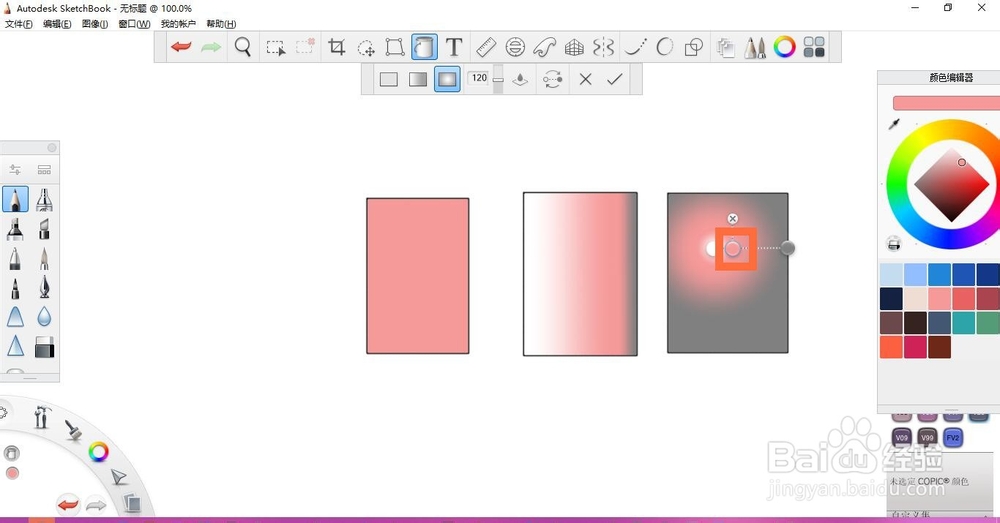
Task: Click the white gradient start handle
Action: (x=710, y=248)
